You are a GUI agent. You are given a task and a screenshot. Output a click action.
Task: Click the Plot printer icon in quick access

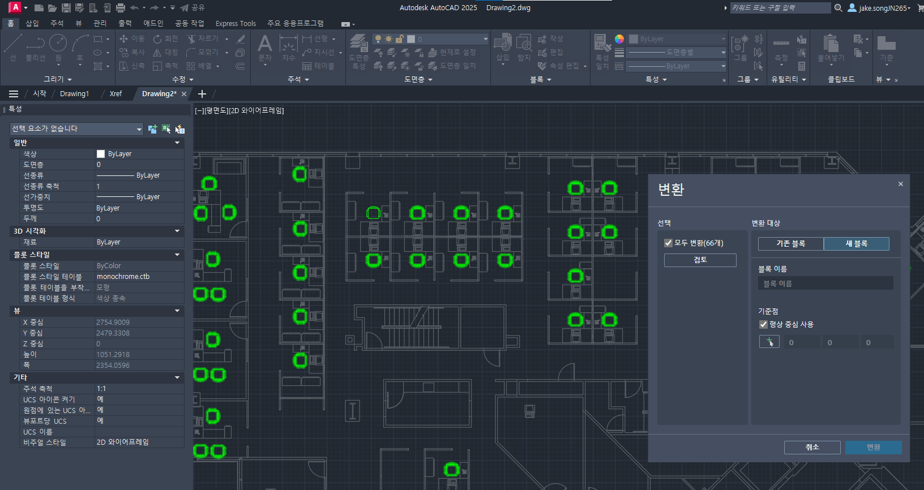tap(120, 8)
